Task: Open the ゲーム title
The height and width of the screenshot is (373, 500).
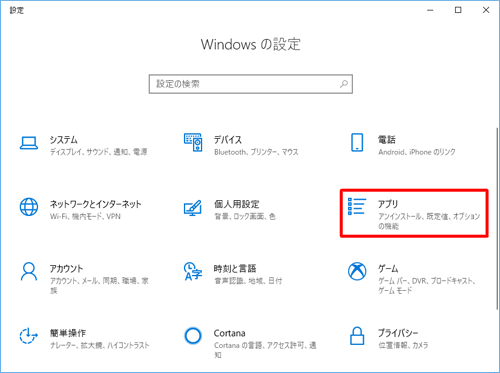Action: click(x=388, y=268)
